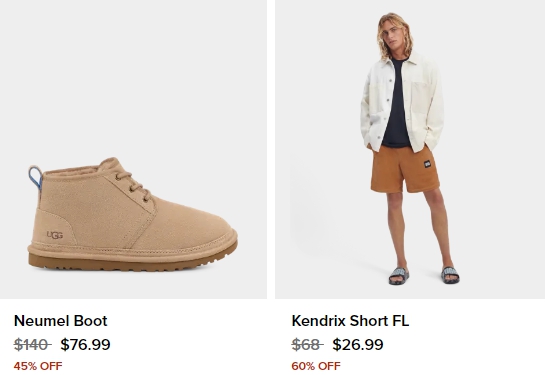
Task: Click the boot's laces area
Action: 134,186
